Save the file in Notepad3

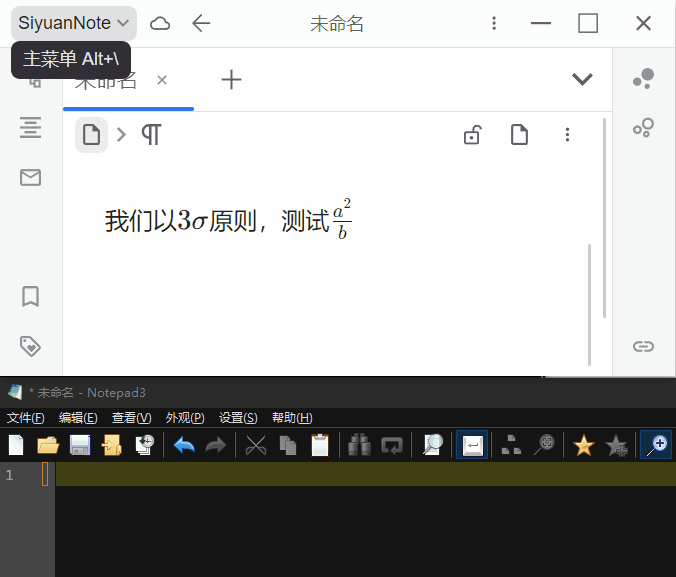[x=80, y=445]
